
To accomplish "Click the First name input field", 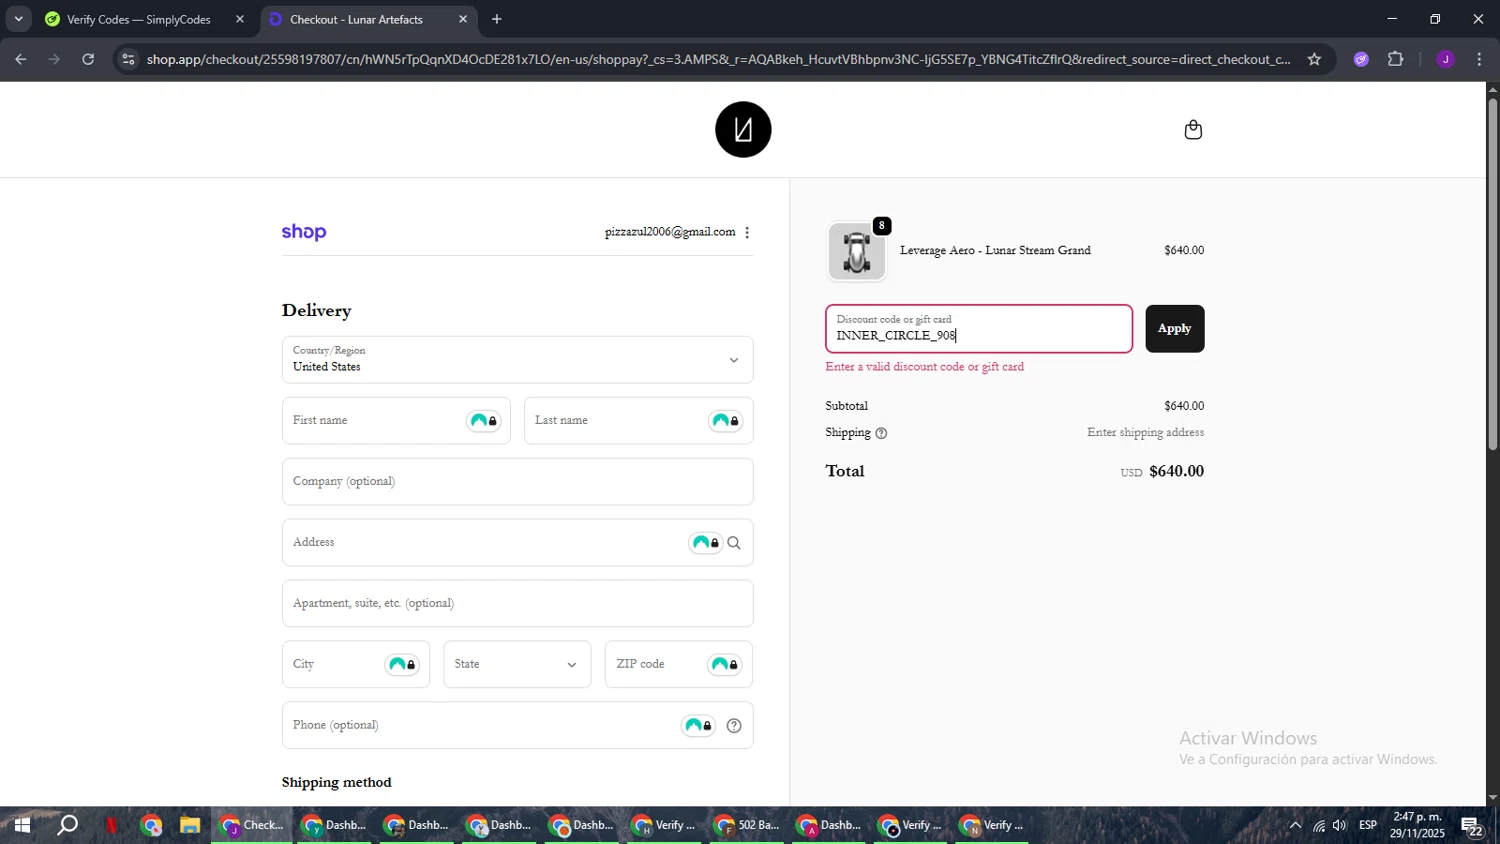I will (396, 421).
